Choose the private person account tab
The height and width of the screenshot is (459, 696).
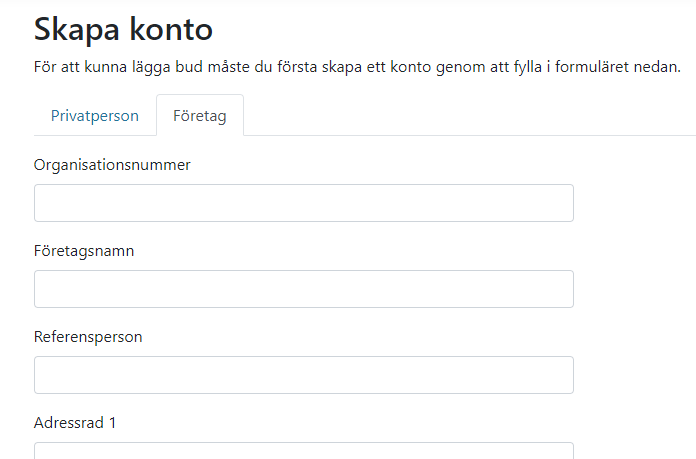point(95,115)
